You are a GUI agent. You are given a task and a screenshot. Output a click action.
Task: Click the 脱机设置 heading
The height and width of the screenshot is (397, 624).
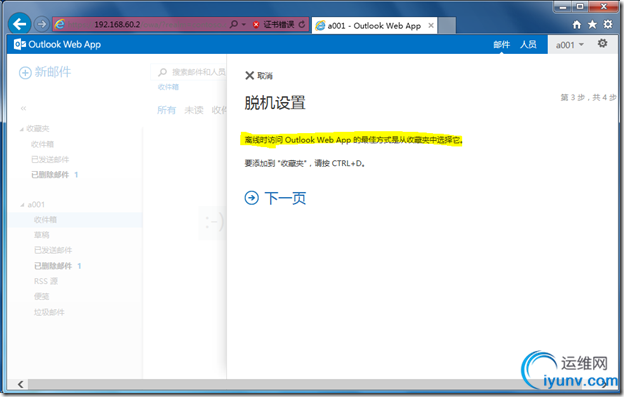(x=275, y=103)
